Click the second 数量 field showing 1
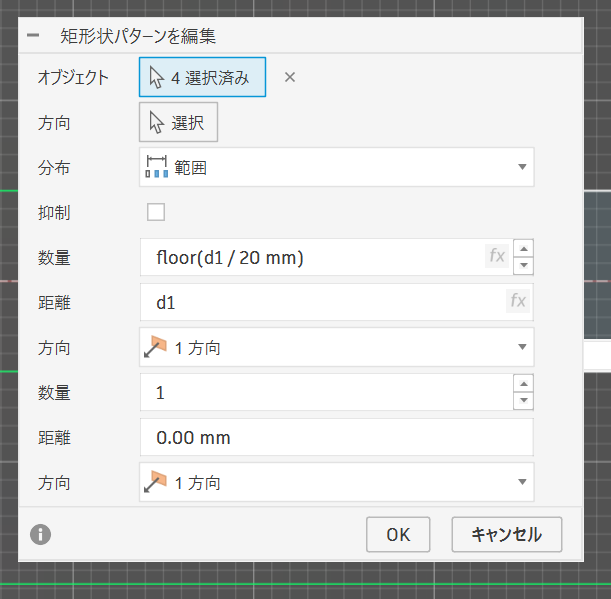Screen dimensions: 611x599 (327, 392)
